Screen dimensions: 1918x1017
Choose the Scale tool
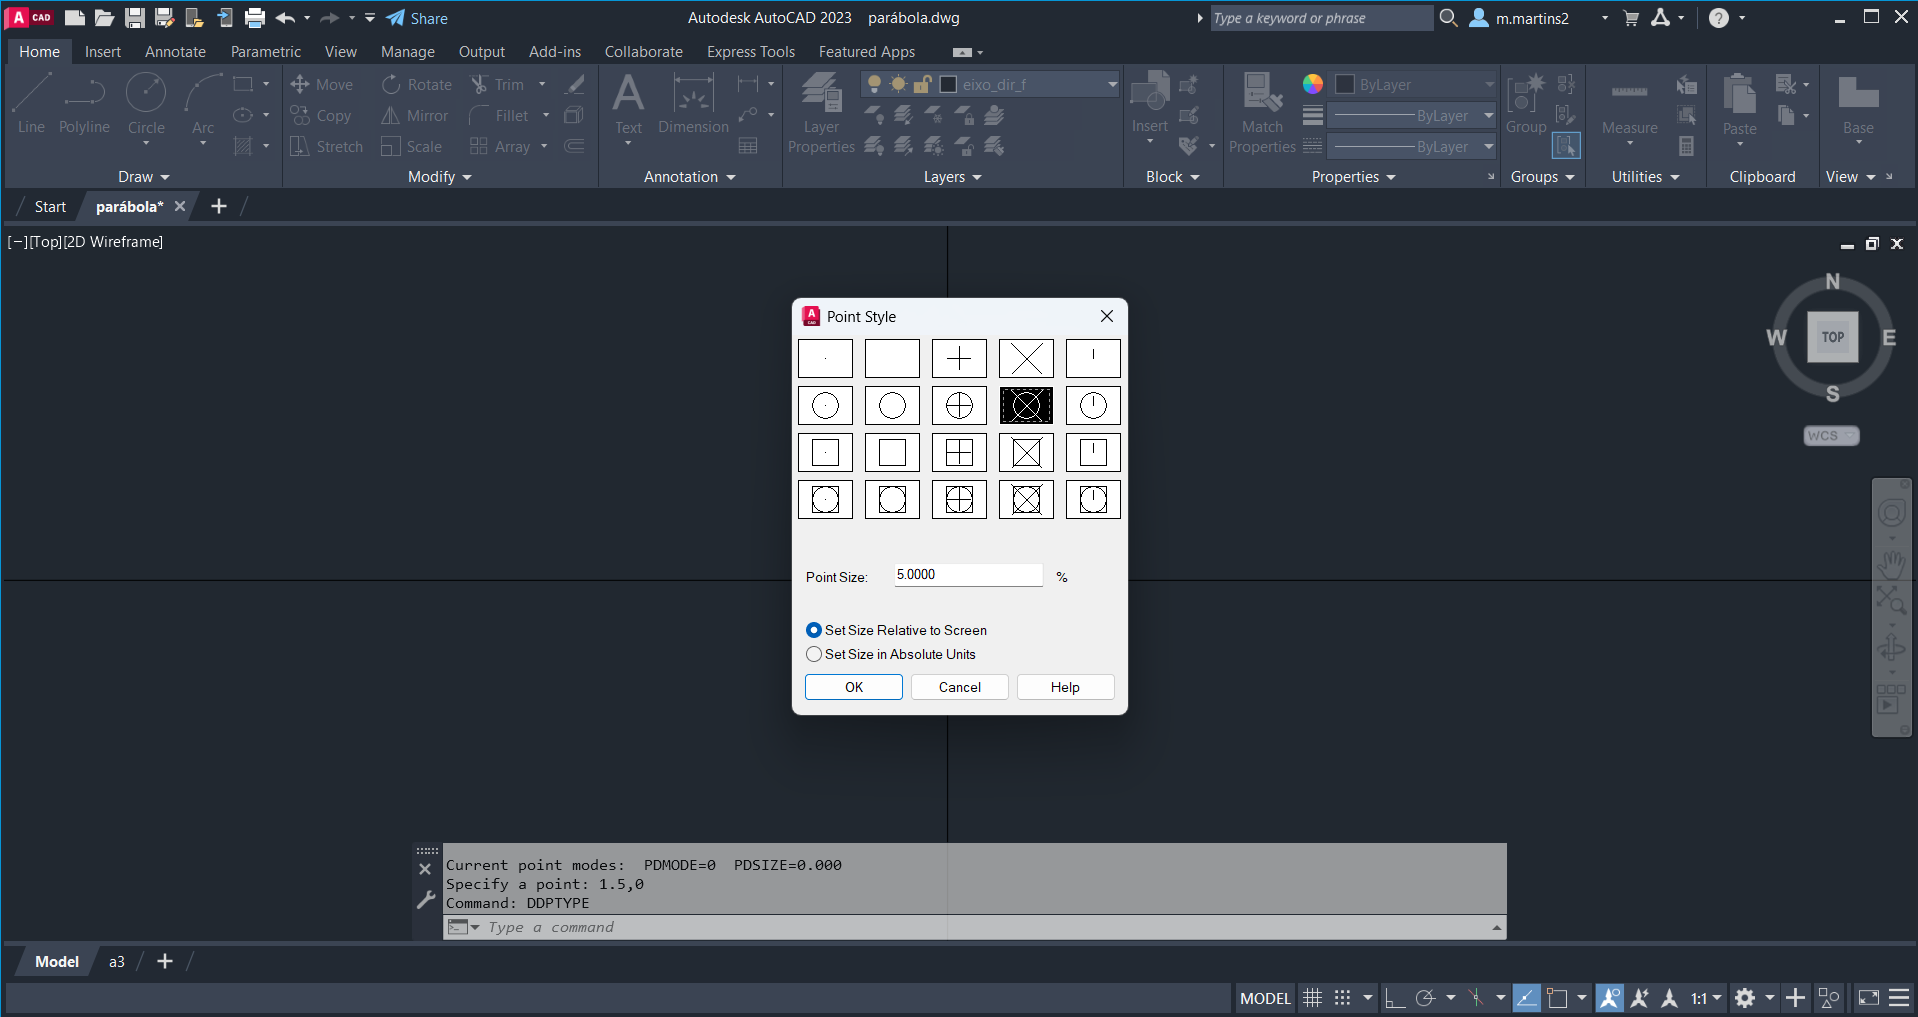412,147
